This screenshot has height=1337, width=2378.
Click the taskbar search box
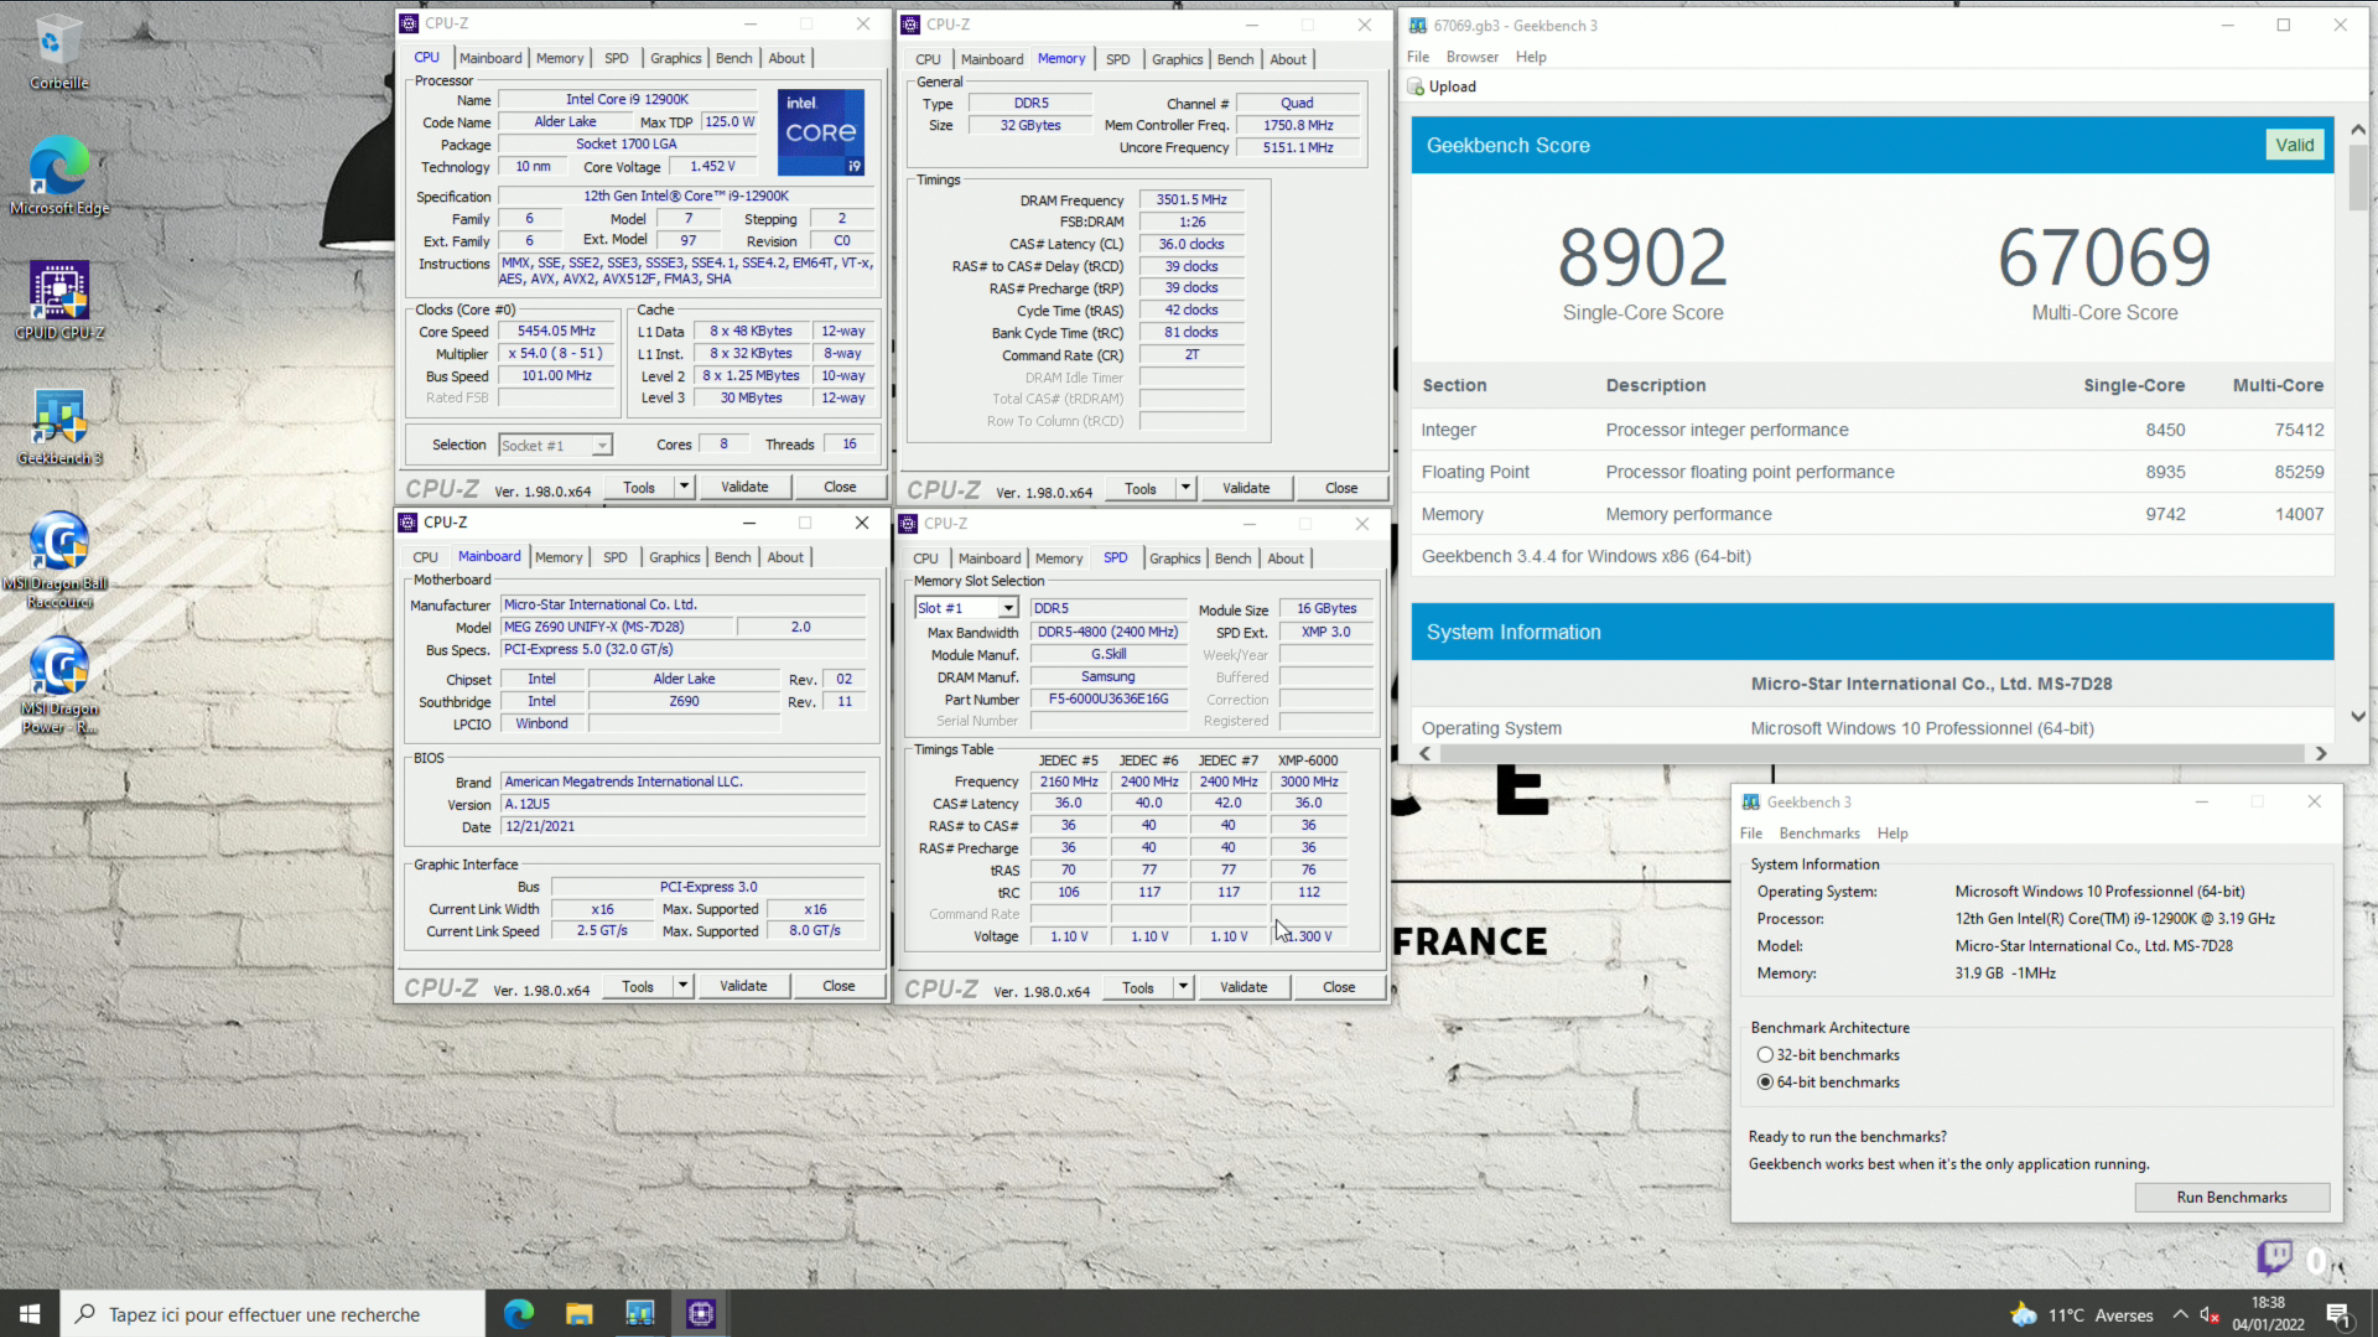(x=272, y=1313)
